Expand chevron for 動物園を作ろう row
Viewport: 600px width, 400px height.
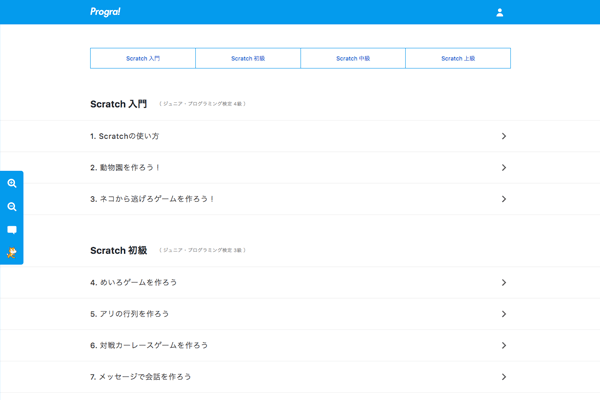(504, 168)
